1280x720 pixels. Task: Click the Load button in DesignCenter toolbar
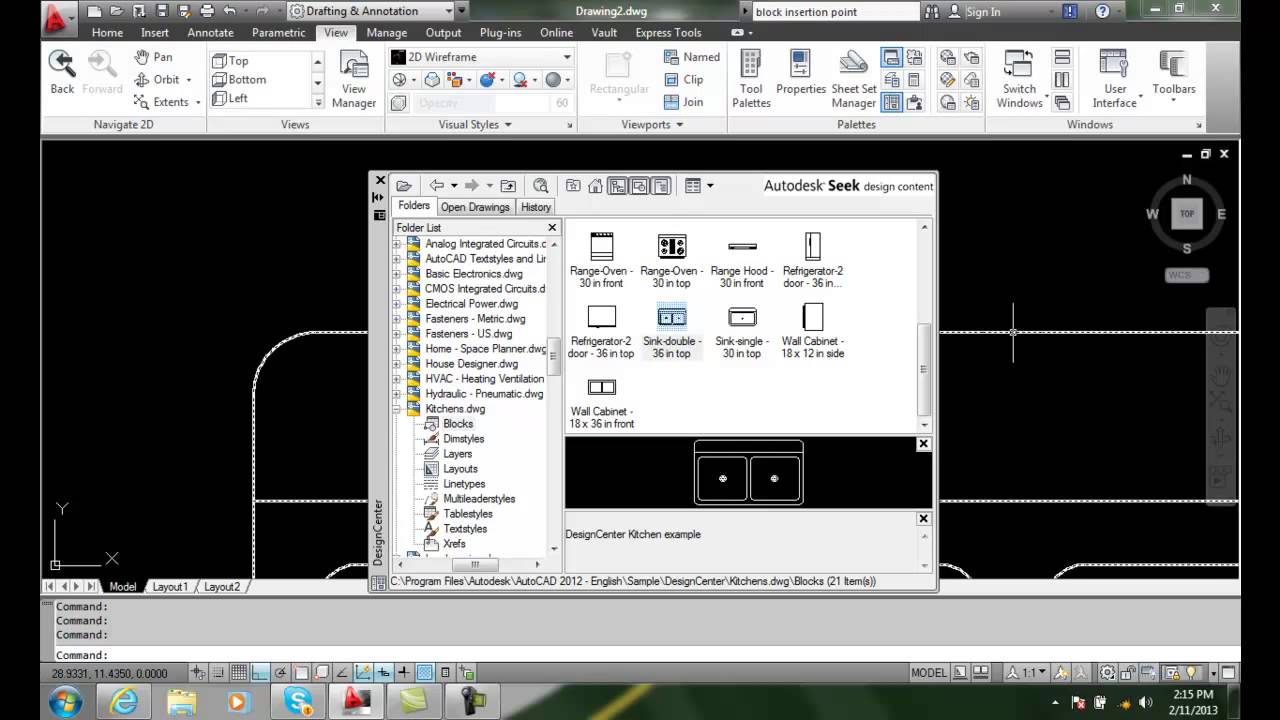[404, 186]
